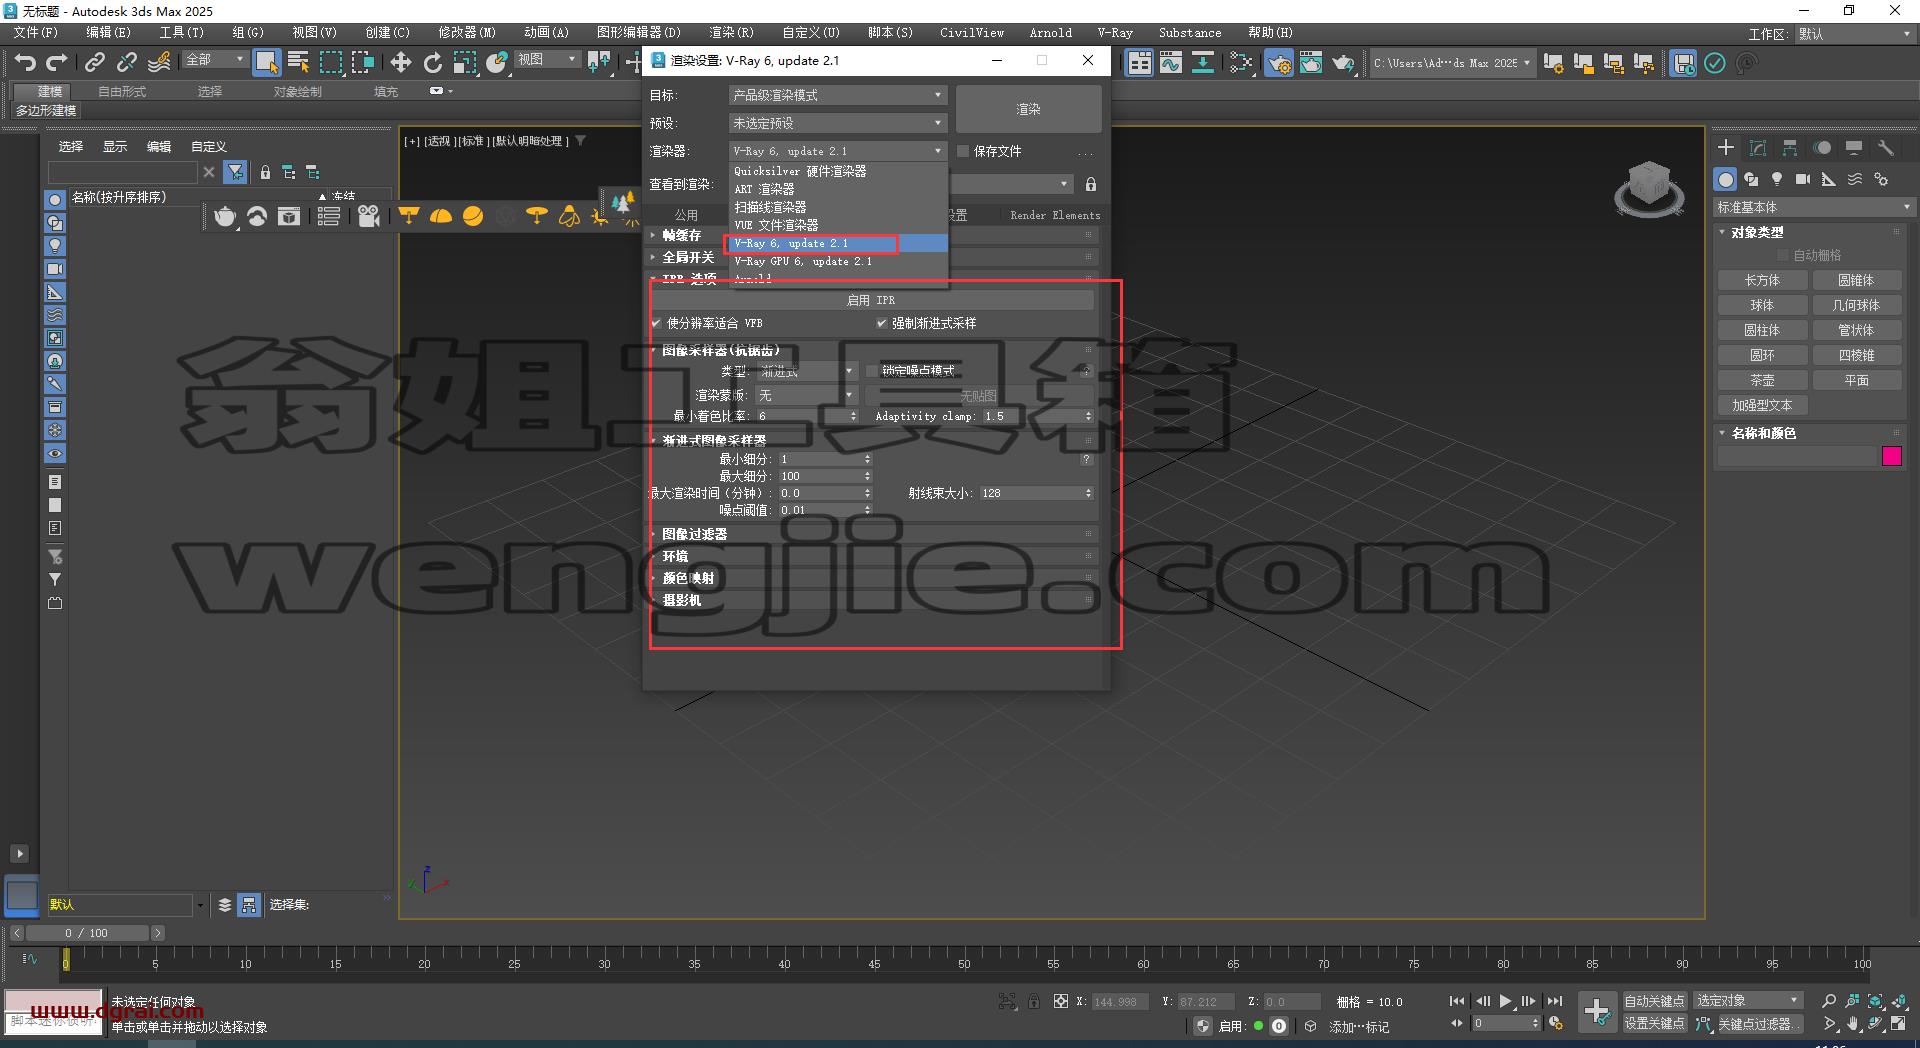
Task: Click the 渲染 render button
Action: click(1029, 109)
